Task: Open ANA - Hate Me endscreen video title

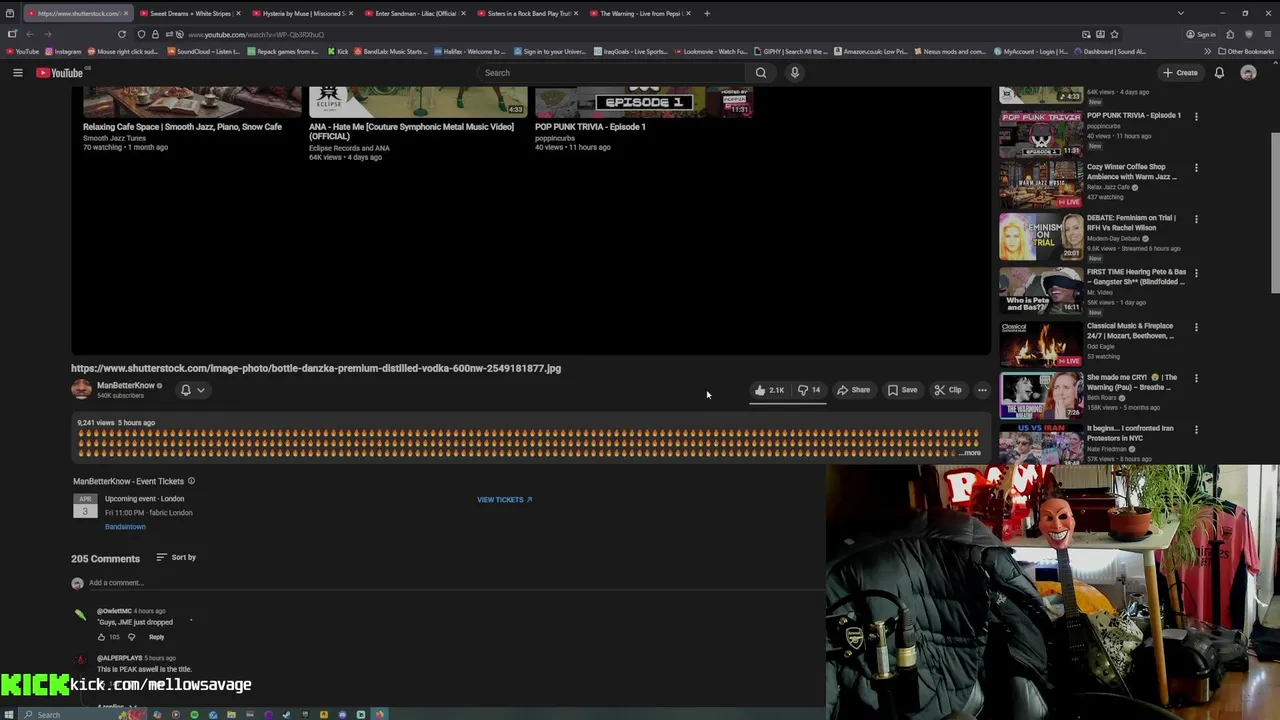Action: (x=411, y=131)
